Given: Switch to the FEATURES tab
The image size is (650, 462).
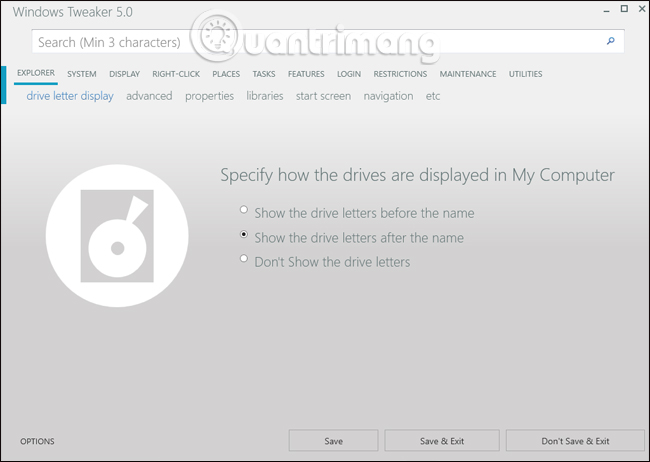Looking at the screenshot, I should pyautogui.click(x=306, y=74).
